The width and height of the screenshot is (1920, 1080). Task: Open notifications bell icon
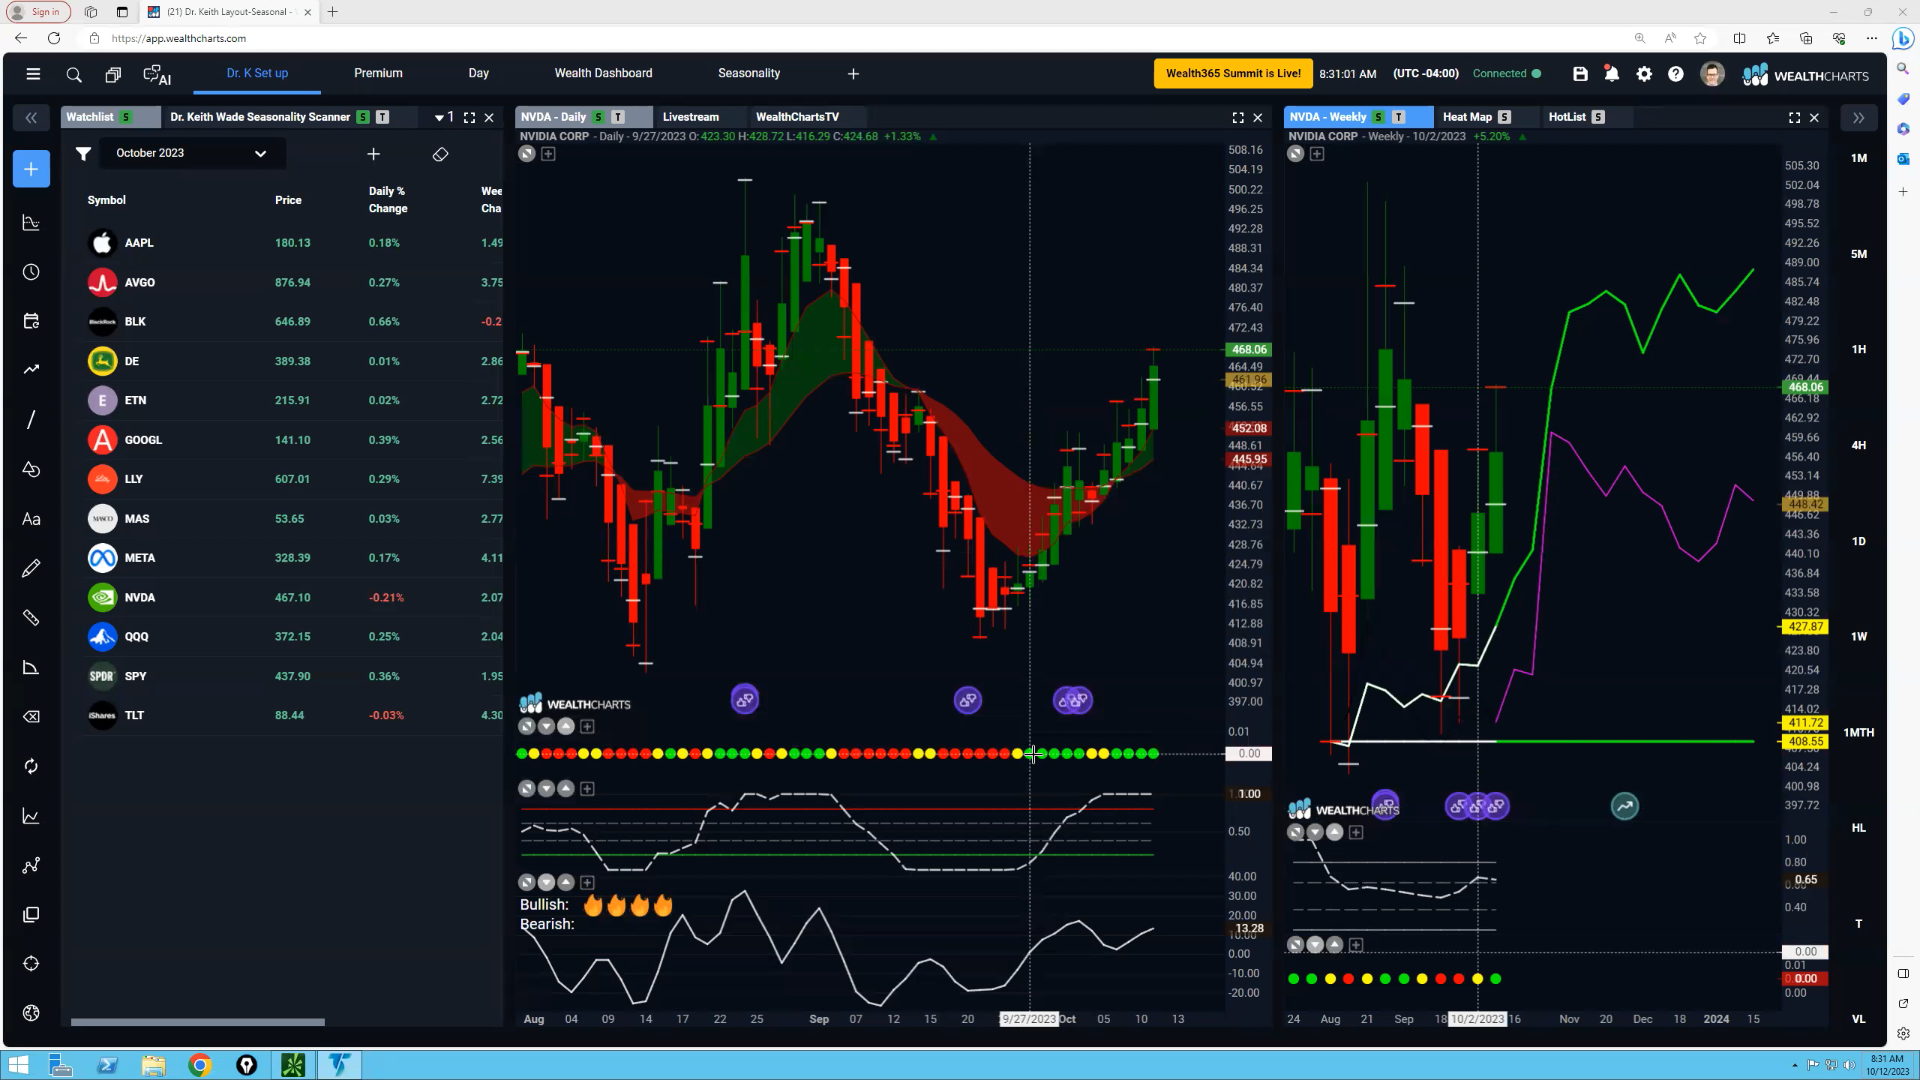pyautogui.click(x=1612, y=74)
